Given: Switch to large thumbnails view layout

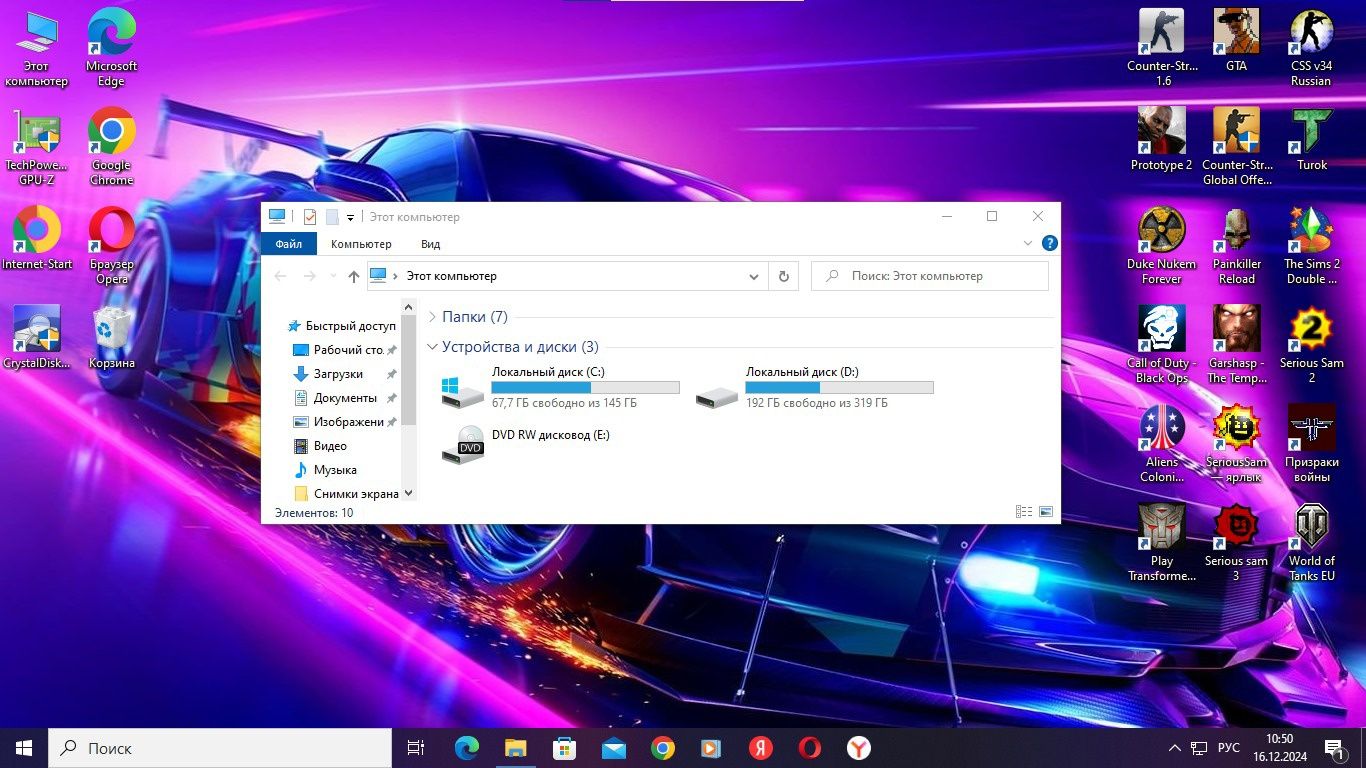Looking at the screenshot, I should [x=1046, y=512].
